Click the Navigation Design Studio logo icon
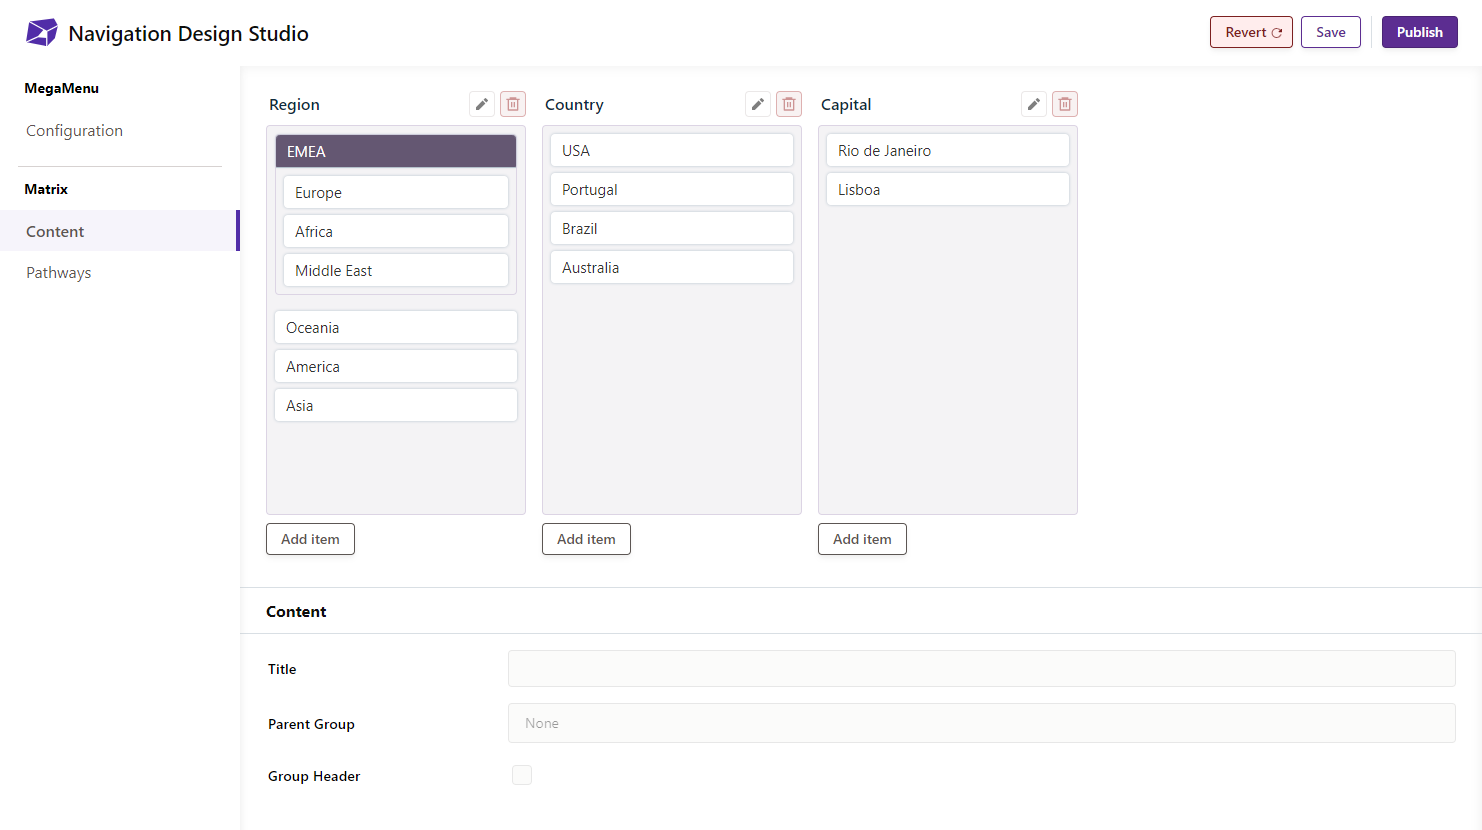The width and height of the screenshot is (1482, 830). point(42,33)
